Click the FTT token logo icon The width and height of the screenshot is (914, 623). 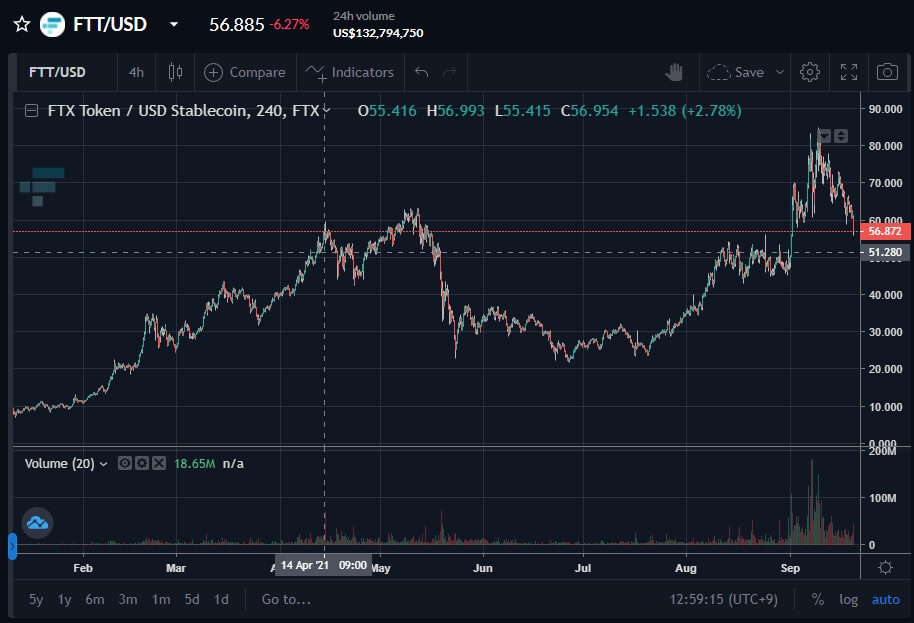52,24
